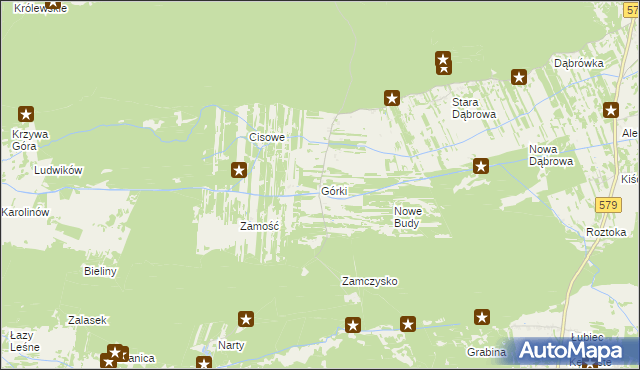
Task: Select the Bieliny place label
Action: tap(100, 271)
